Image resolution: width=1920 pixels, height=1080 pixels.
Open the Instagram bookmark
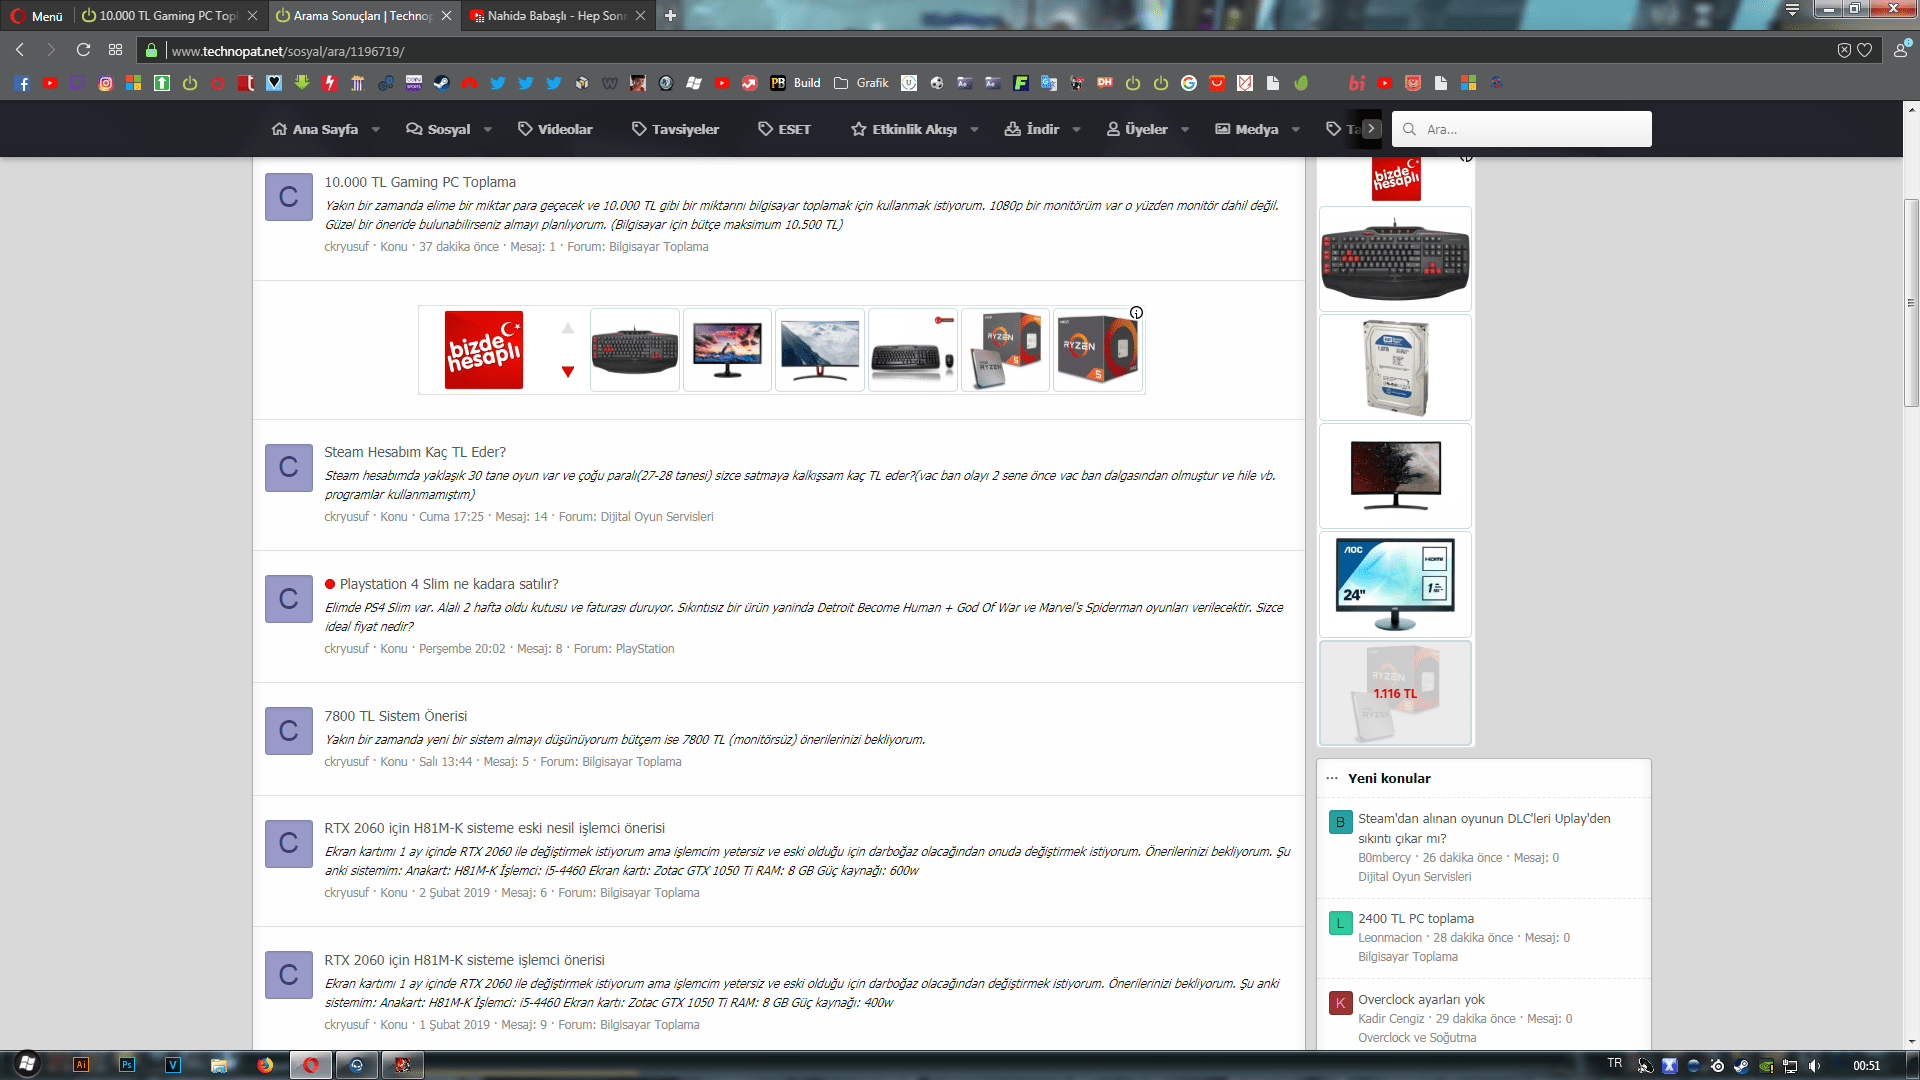pyautogui.click(x=106, y=83)
